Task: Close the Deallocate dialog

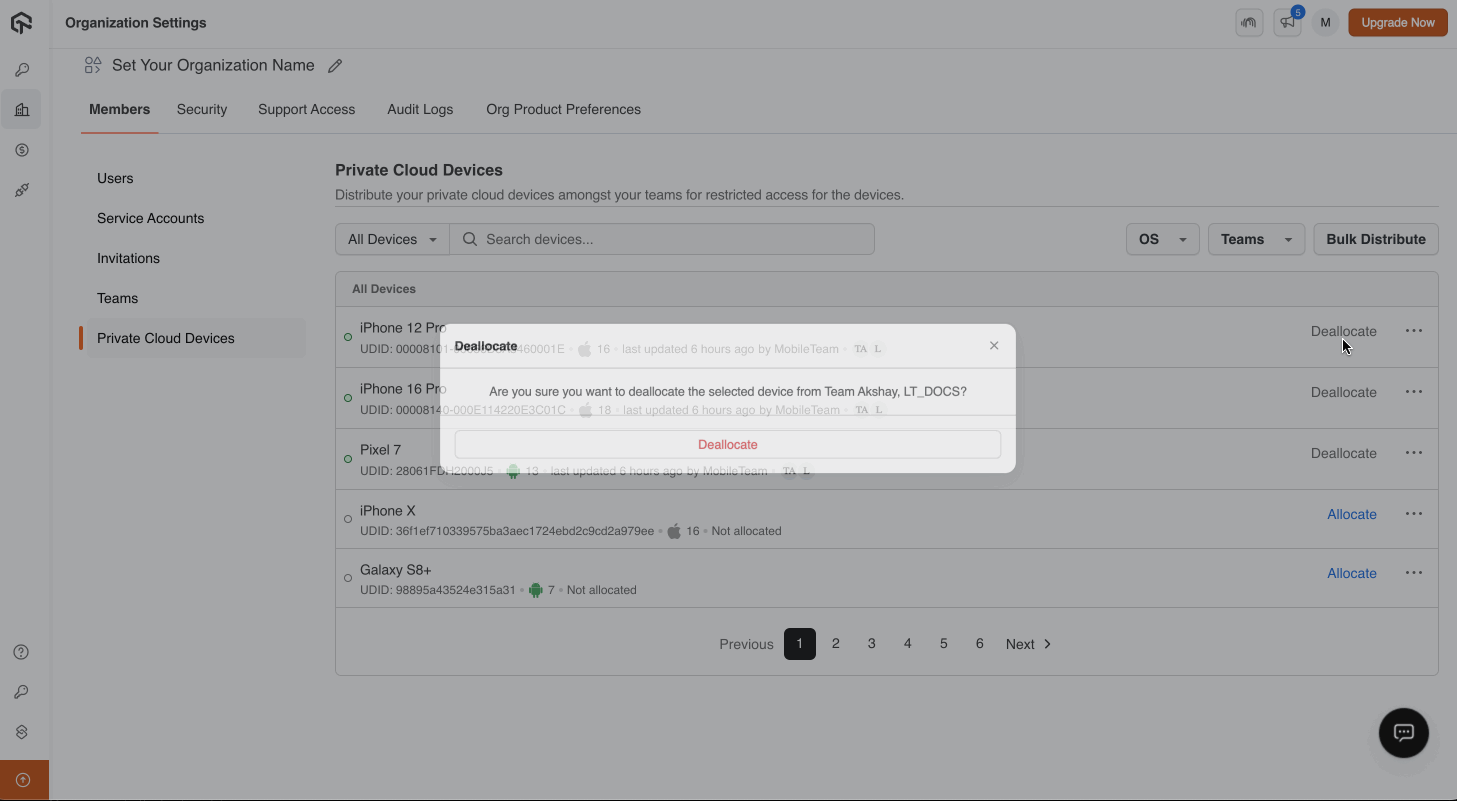Action: point(994,346)
